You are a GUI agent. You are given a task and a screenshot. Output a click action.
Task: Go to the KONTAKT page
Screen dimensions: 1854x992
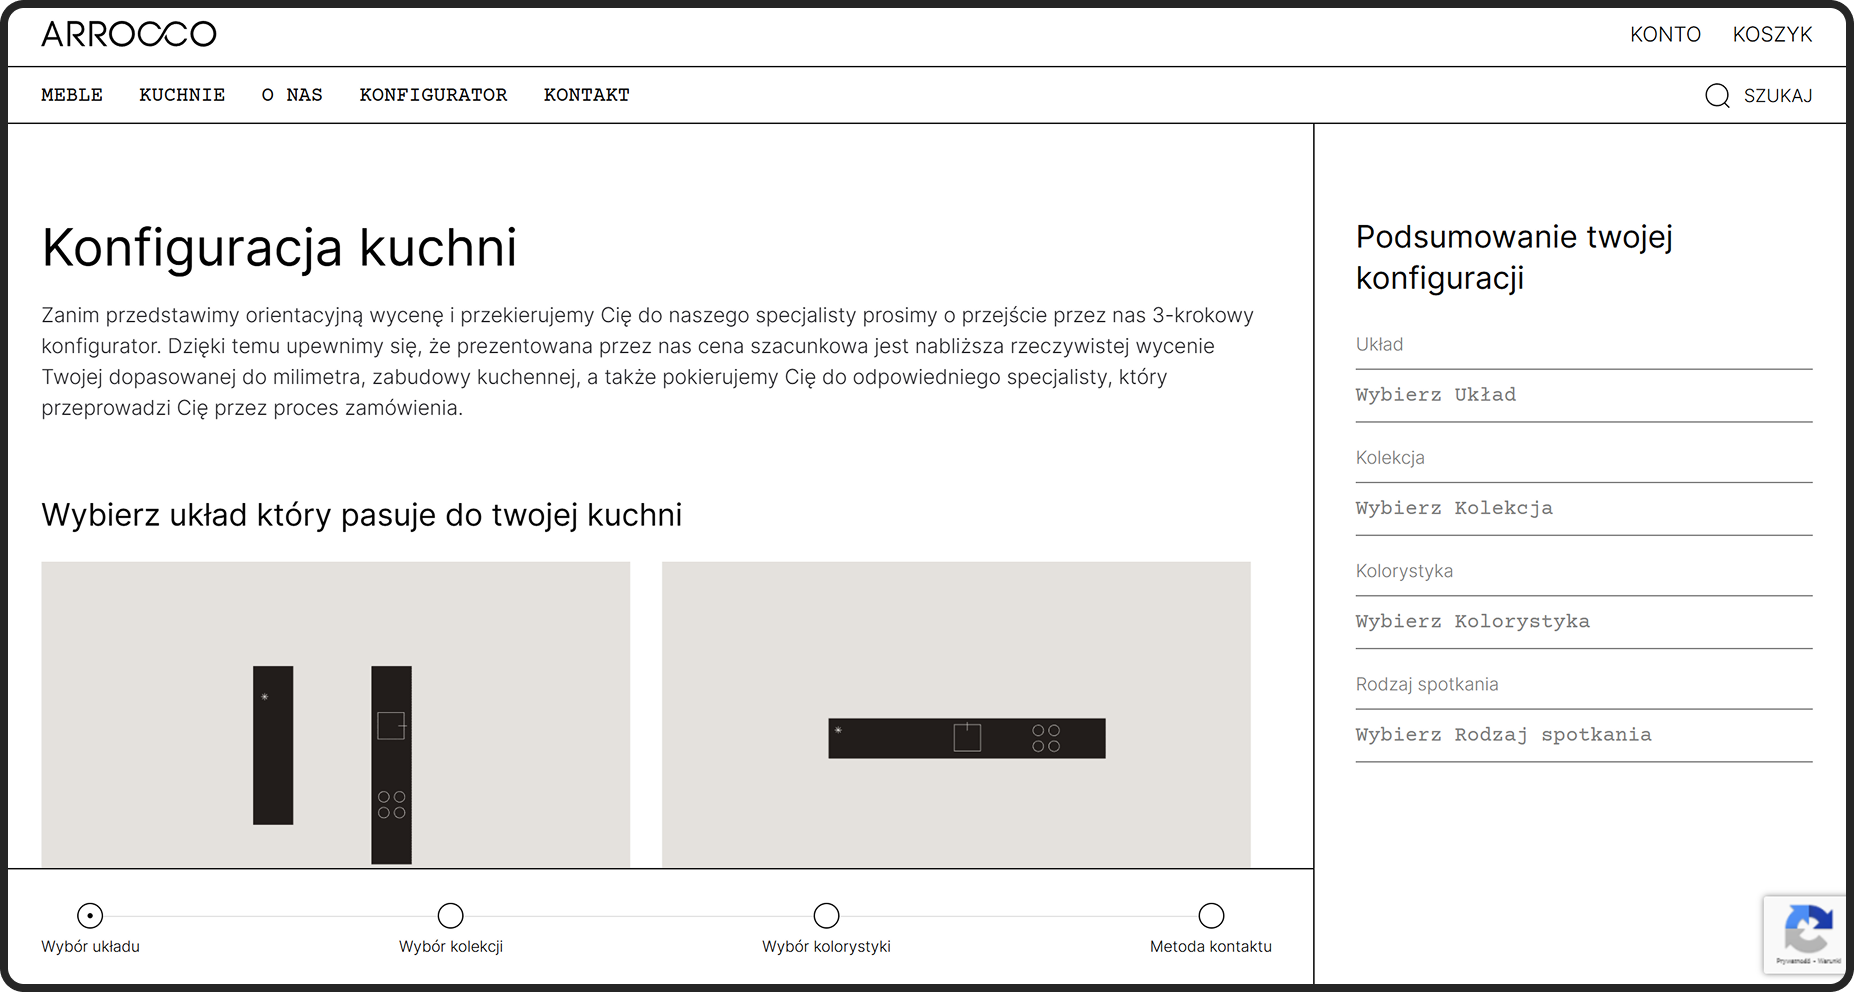coord(587,95)
